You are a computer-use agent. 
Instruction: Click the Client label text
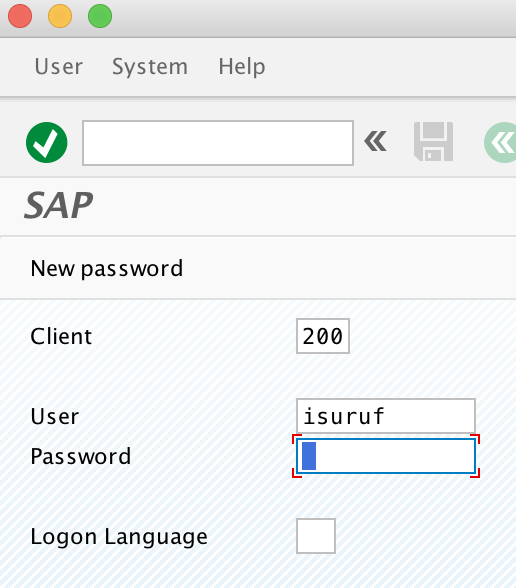61,336
